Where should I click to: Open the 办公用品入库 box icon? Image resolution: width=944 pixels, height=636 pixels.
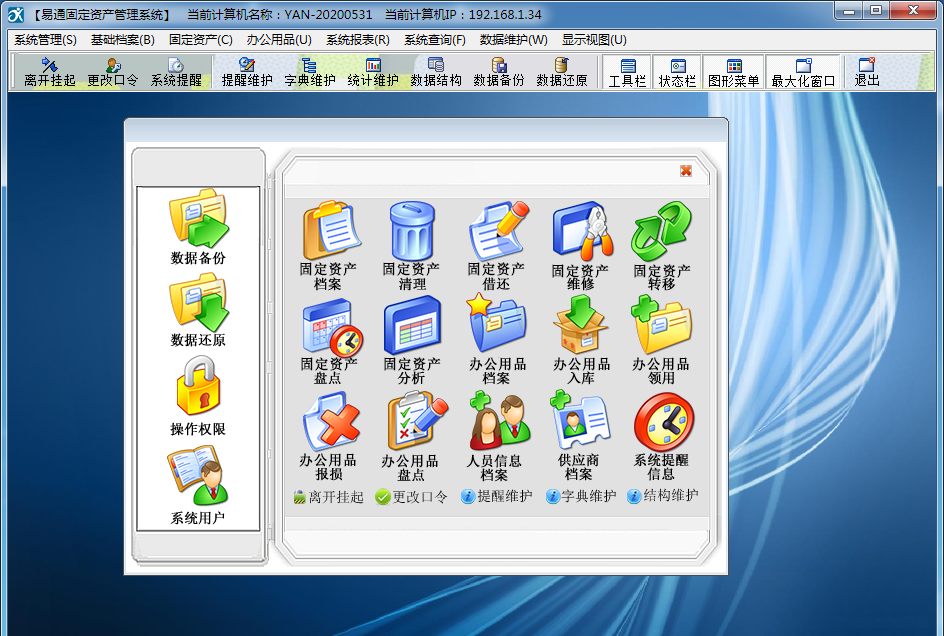click(582, 340)
